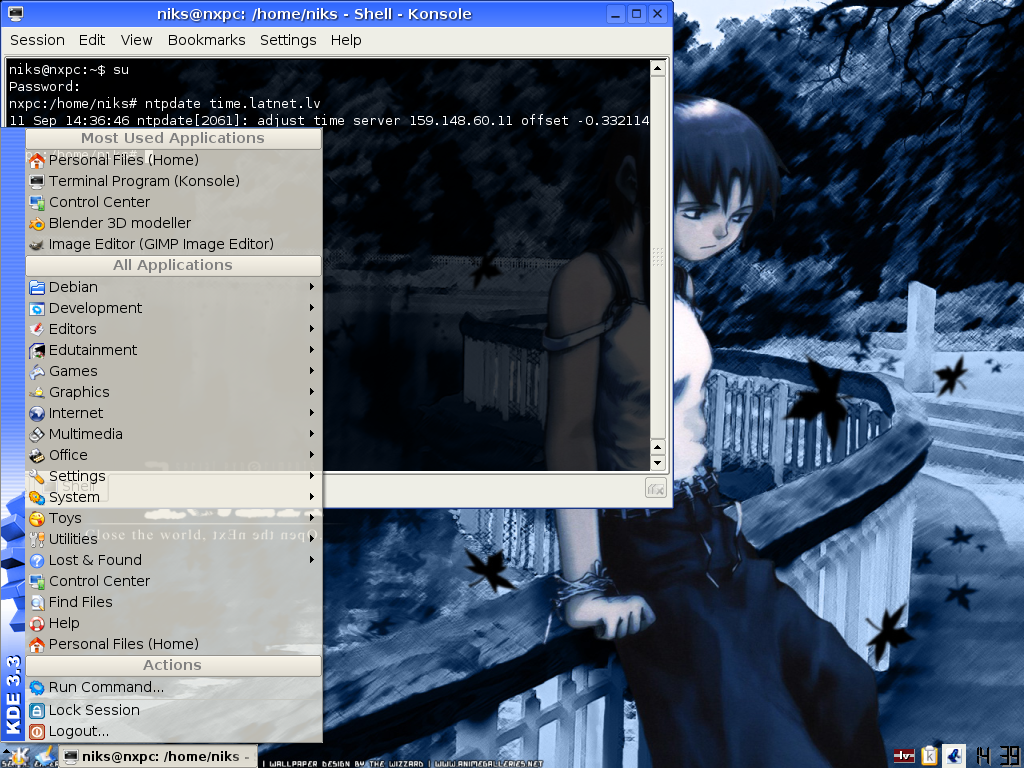Click the wrench icon beside Settings in K menu

37,476
